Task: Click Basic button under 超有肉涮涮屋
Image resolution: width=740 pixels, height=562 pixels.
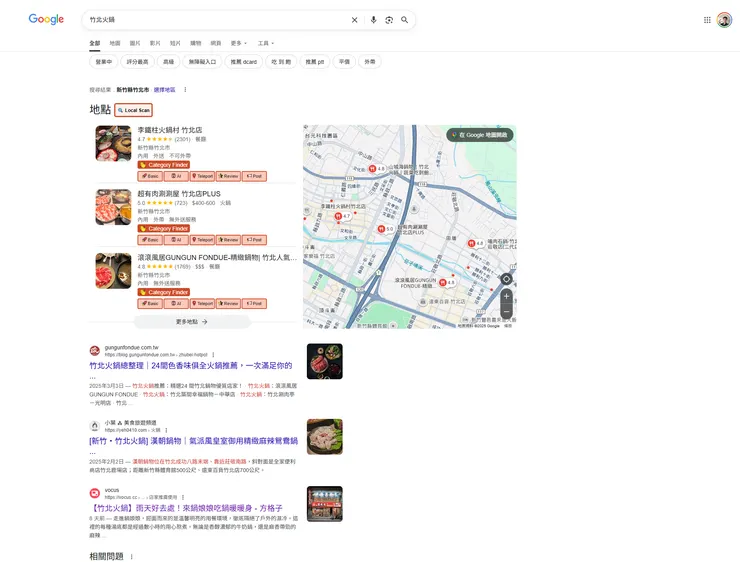Action: point(150,240)
